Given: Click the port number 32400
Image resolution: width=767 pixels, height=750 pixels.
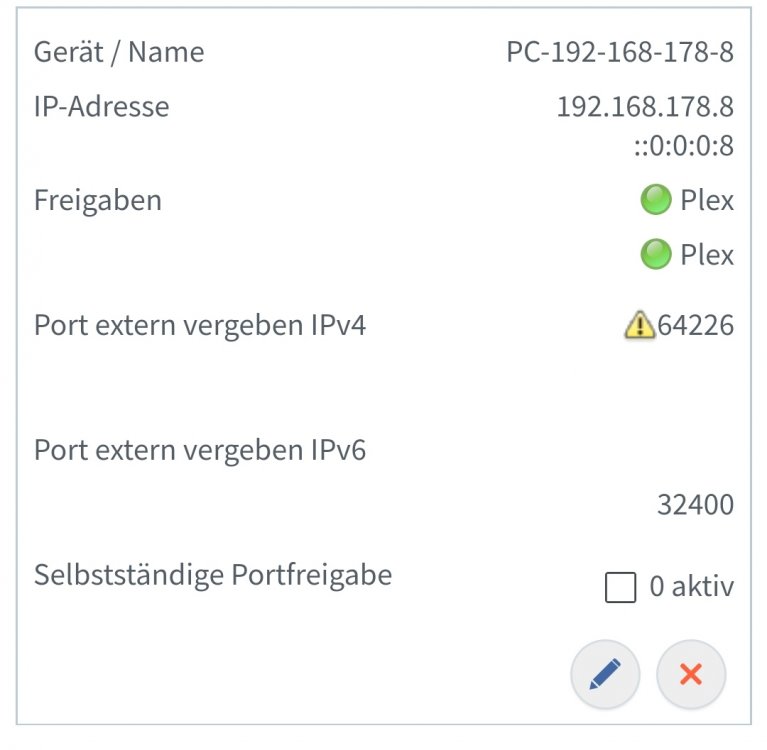Looking at the screenshot, I should [695, 504].
